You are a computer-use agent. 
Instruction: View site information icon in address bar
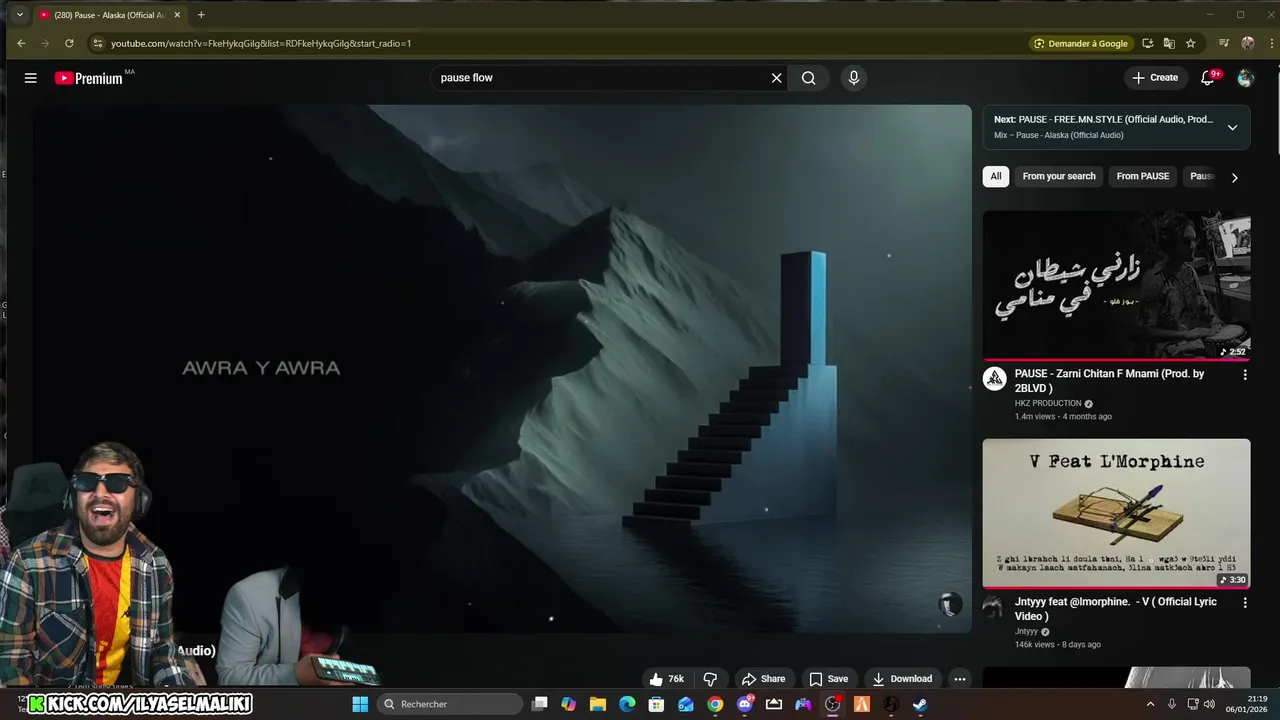[97, 43]
